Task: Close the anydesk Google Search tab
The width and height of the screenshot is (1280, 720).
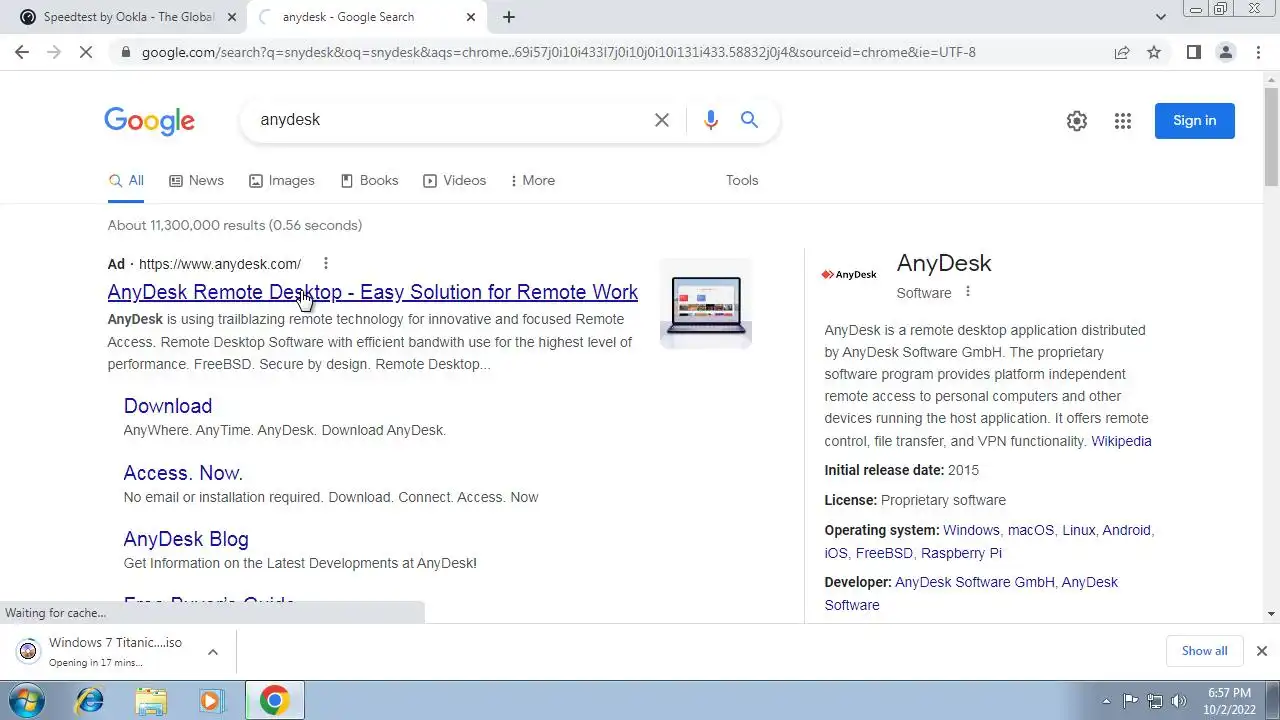Action: (471, 17)
